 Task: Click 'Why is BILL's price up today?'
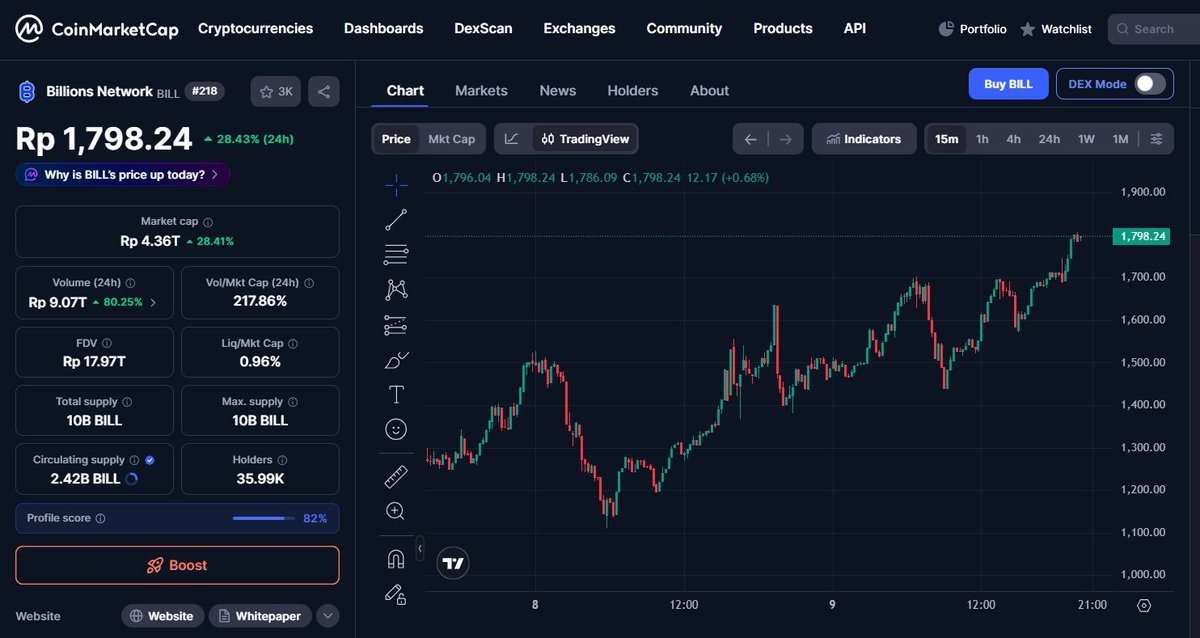(122, 174)
